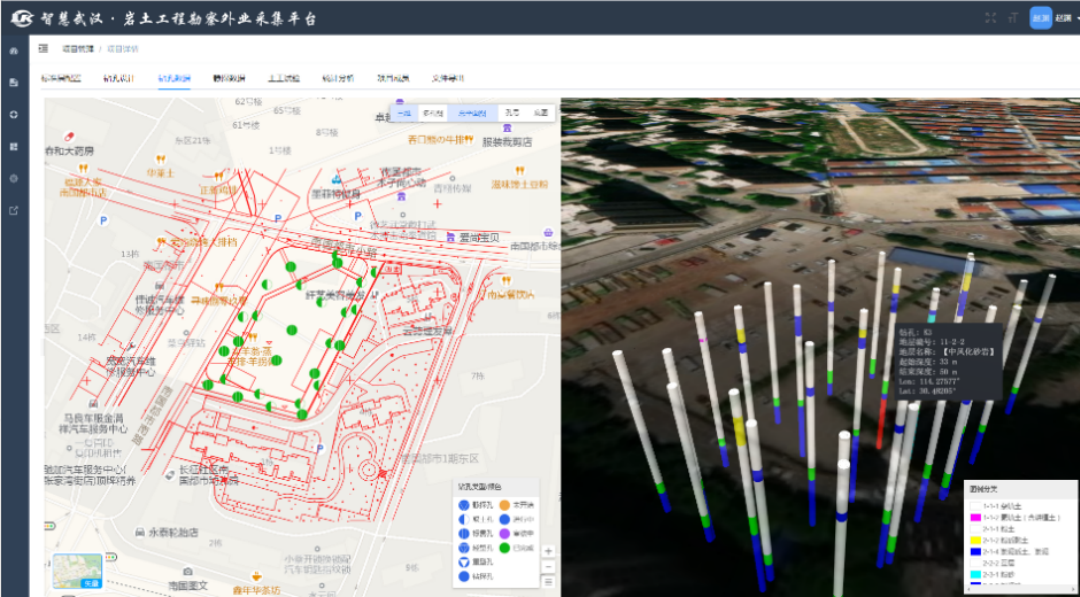Open the map layers menu icon below zoom

pos(548,582)
